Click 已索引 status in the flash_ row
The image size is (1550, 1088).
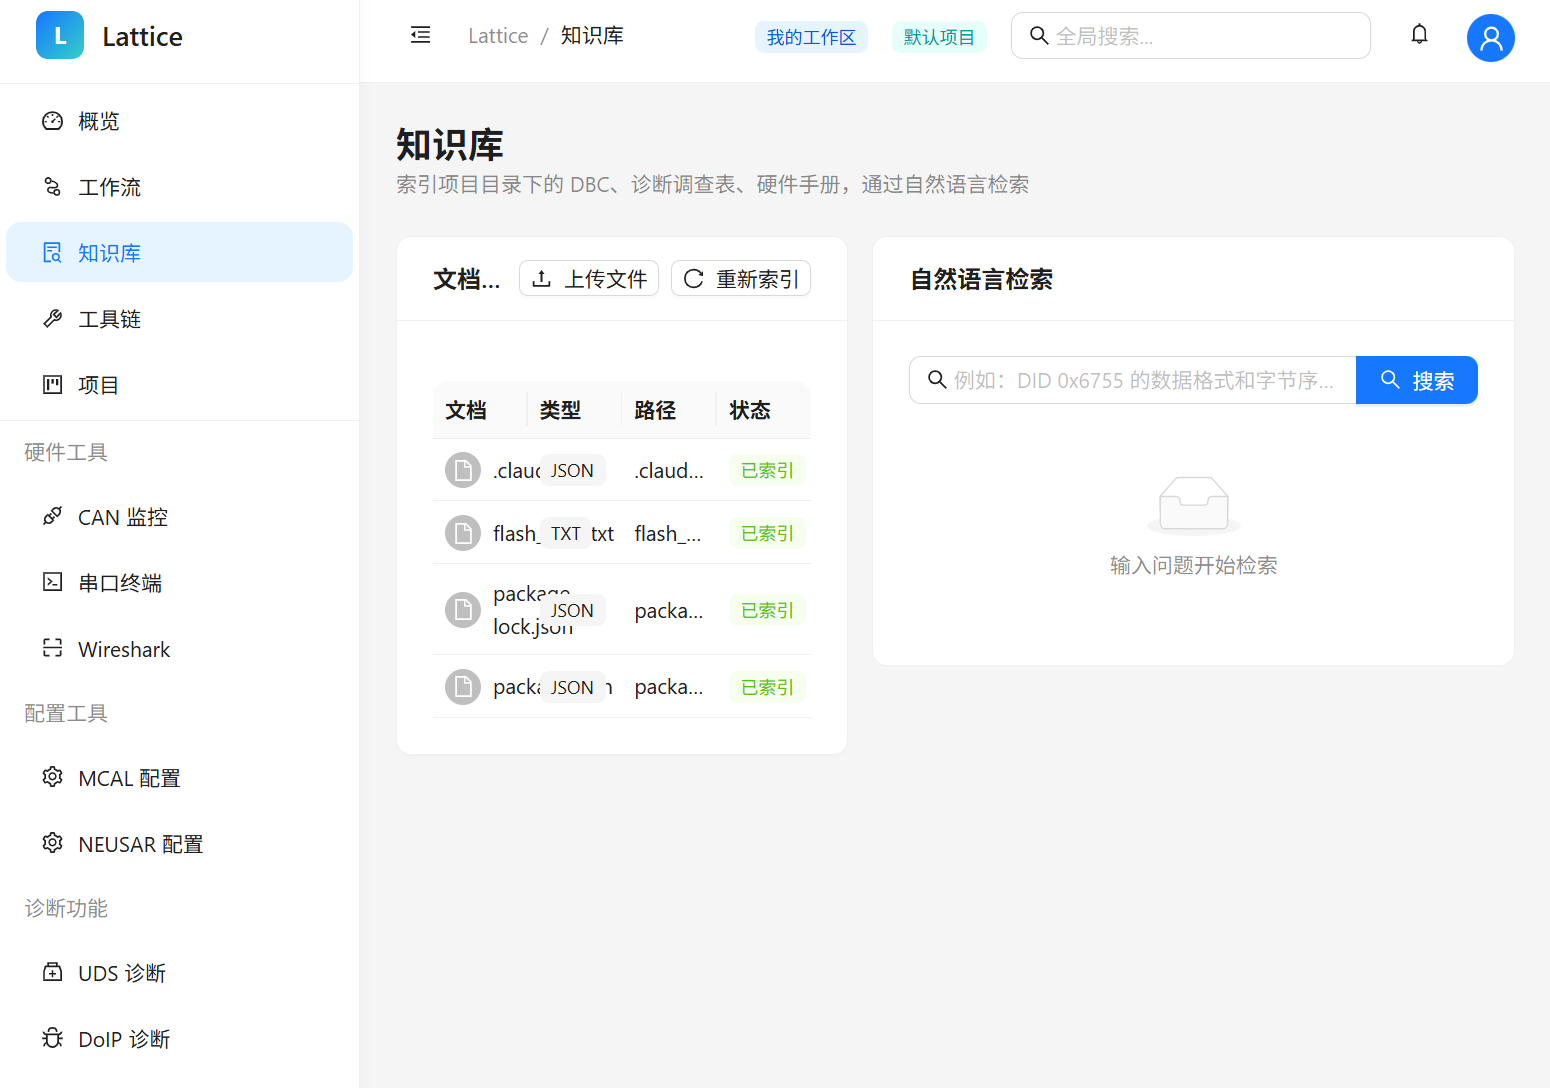[x=767, y=534]
